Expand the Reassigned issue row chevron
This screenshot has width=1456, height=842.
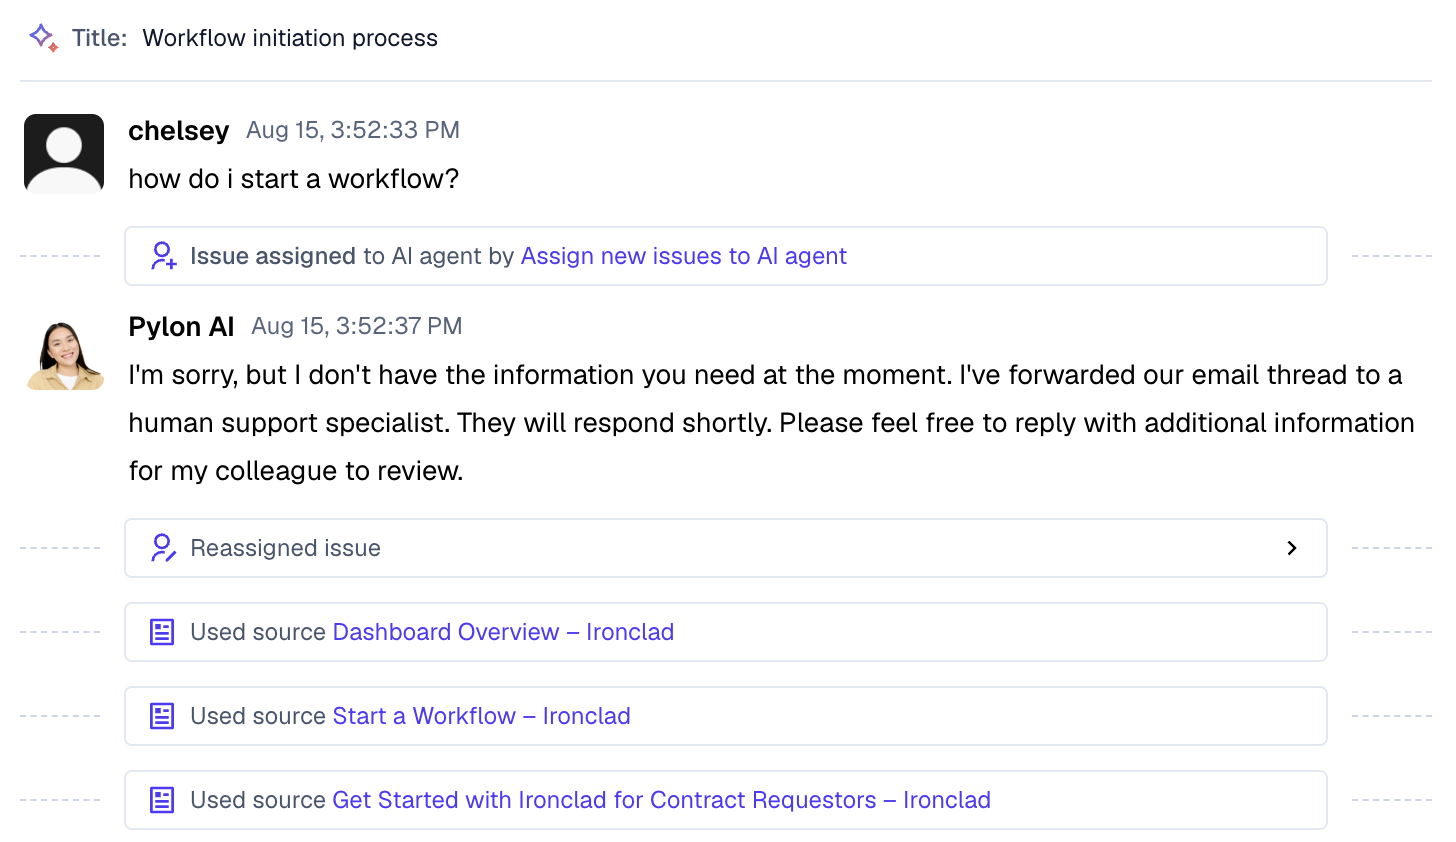pos(1292,548)
